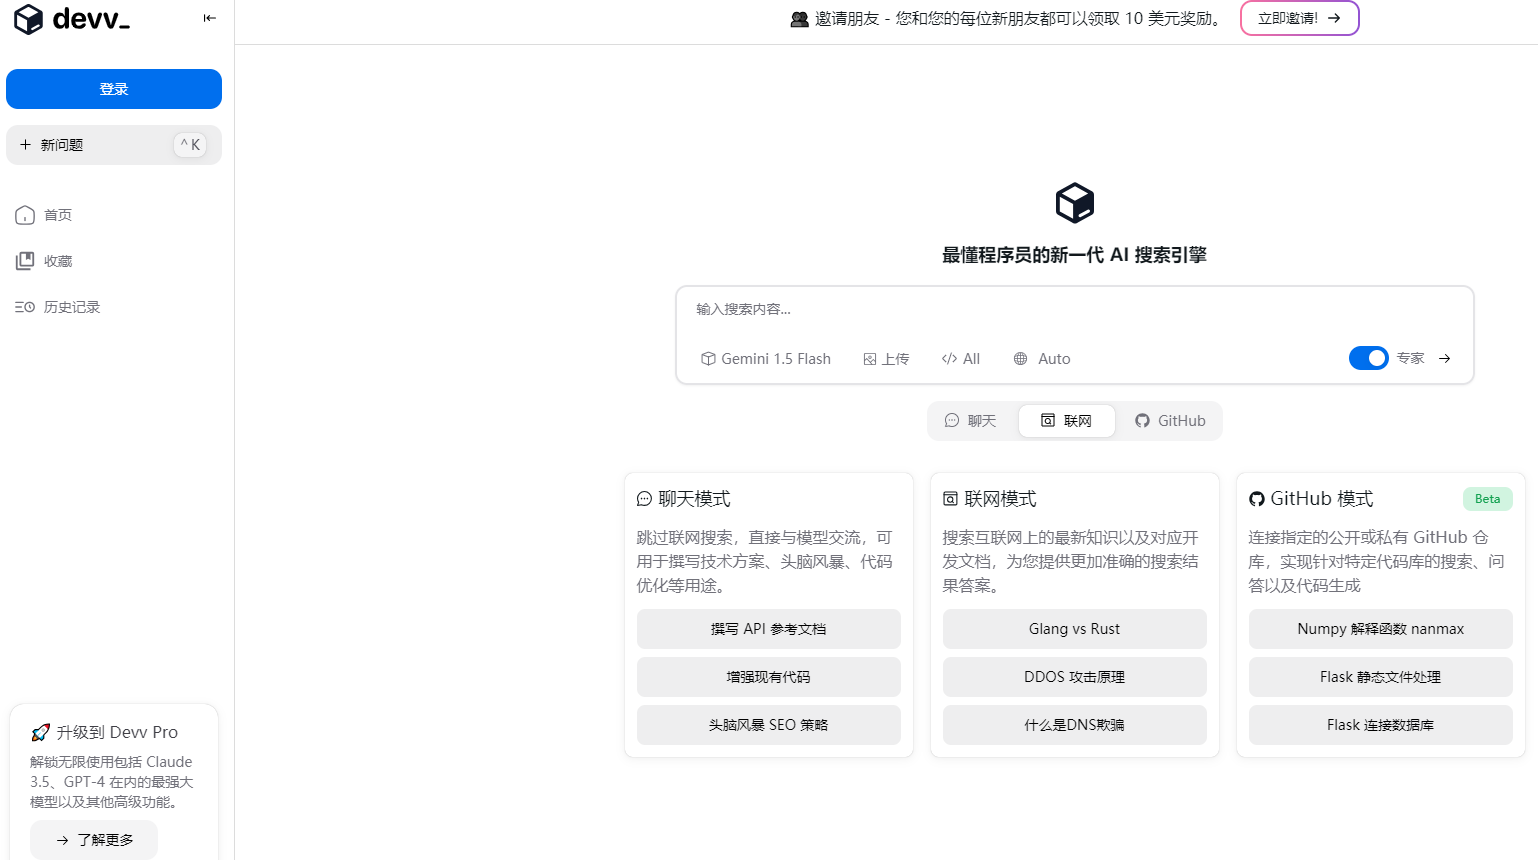
Task: Focus the 输入搜索内容 search input field
Action: (1074, 310)
